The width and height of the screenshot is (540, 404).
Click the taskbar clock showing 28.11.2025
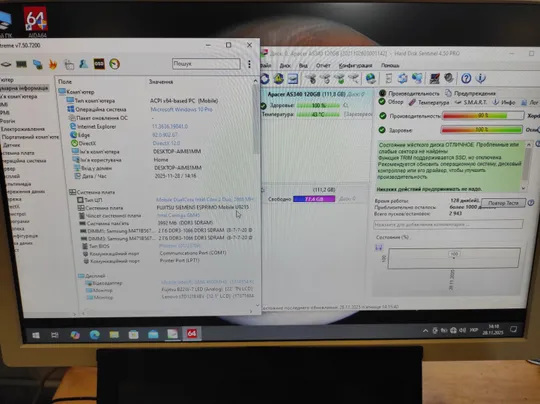(493, 330)
